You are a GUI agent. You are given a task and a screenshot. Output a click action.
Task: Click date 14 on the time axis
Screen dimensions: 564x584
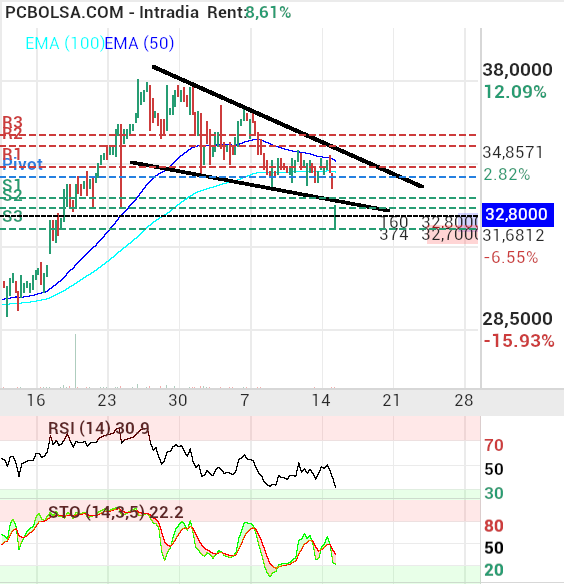pos(321,400)
